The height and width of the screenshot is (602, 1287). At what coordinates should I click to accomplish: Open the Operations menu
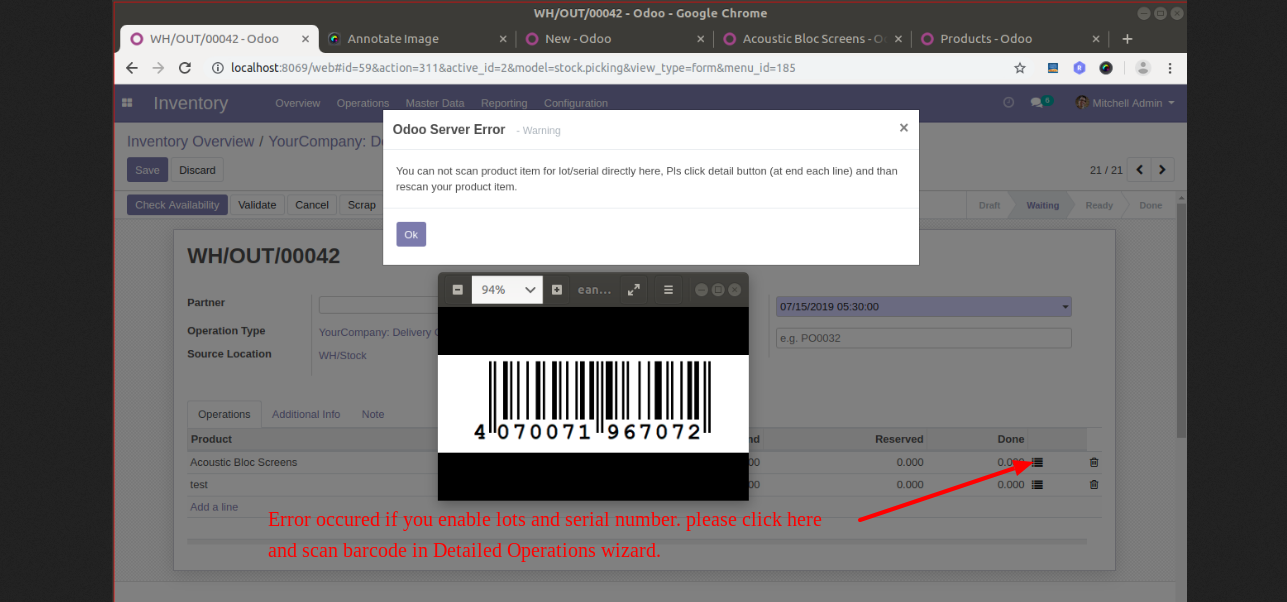click(x=363, y=103)
